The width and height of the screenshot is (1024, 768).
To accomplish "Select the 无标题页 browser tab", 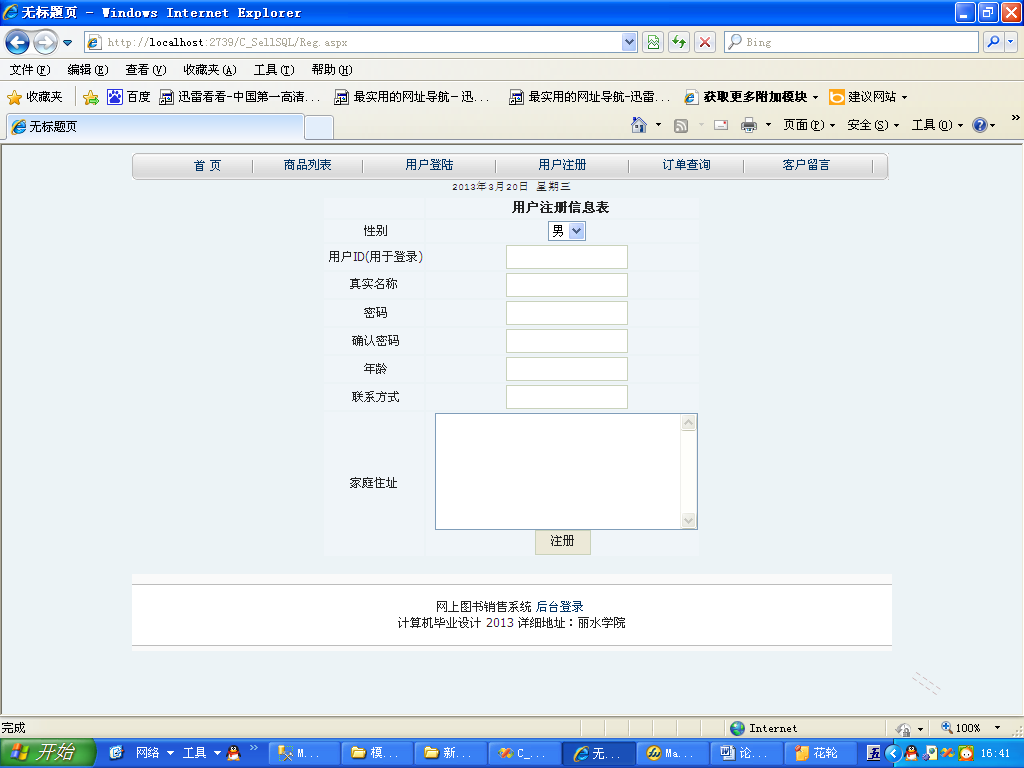I will 155,127.
